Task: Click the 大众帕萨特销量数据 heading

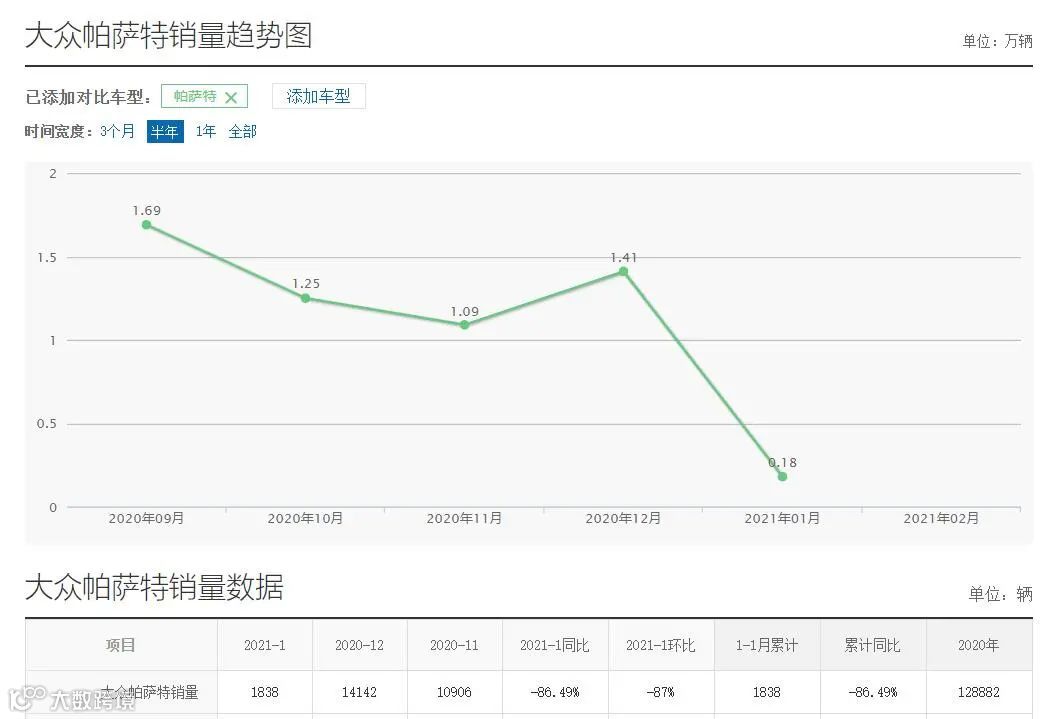Action: 155,587
